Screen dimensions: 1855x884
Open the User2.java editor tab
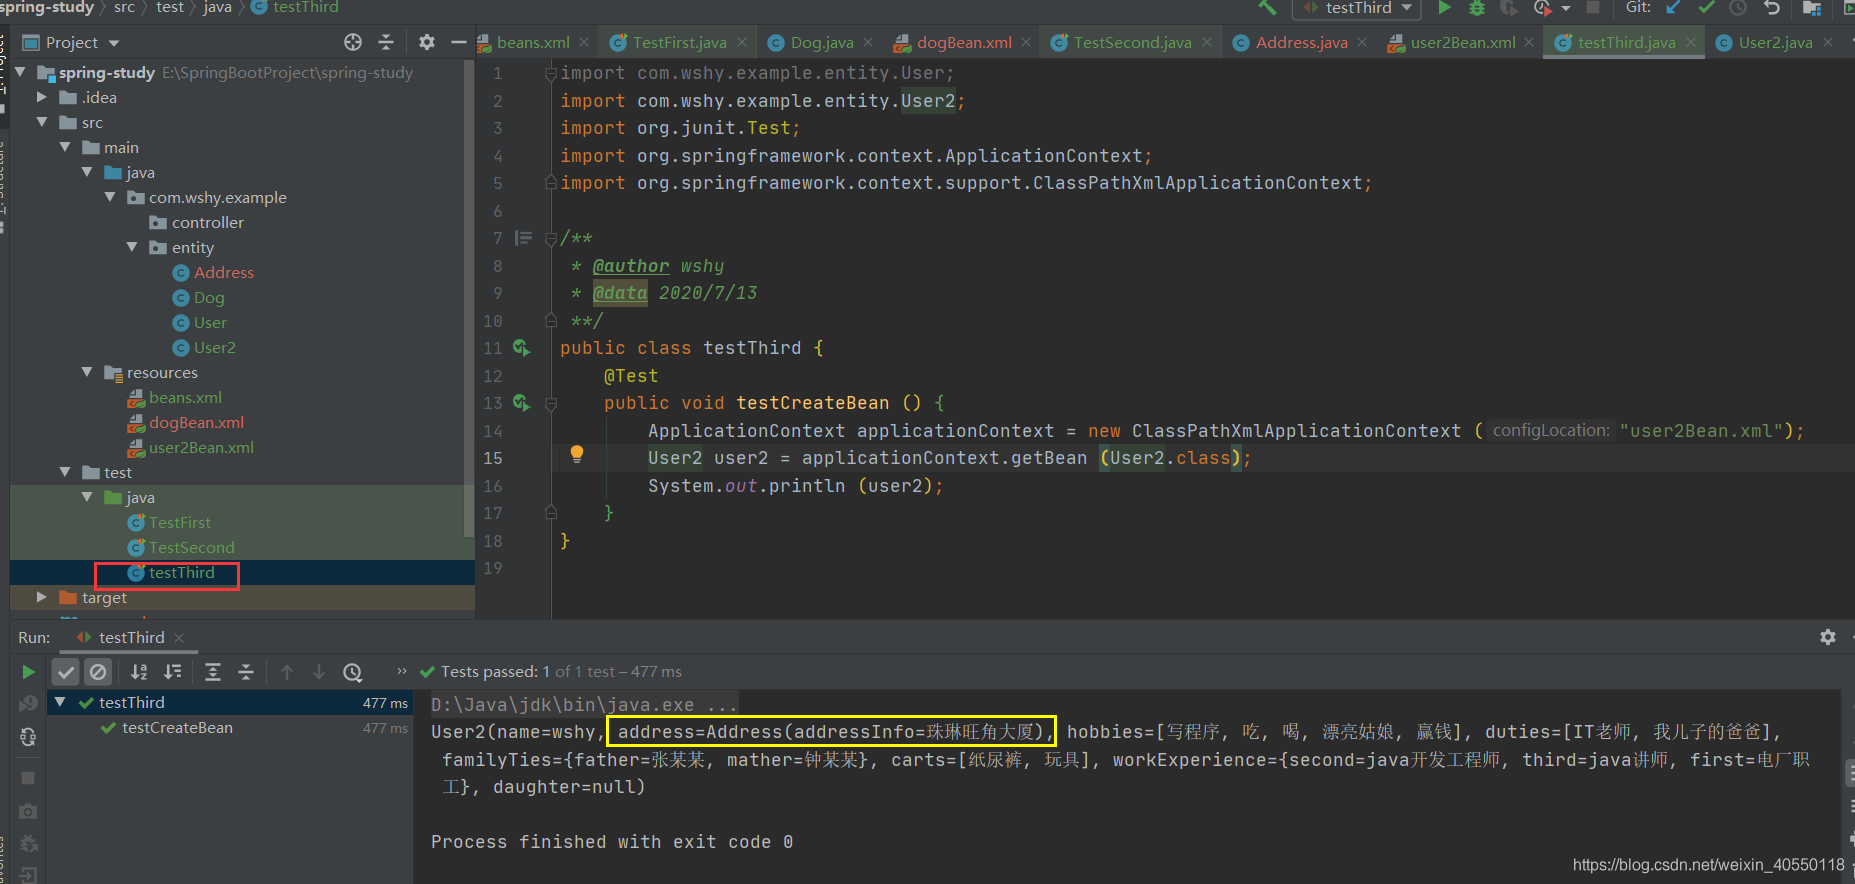[x=1775, y=42]
